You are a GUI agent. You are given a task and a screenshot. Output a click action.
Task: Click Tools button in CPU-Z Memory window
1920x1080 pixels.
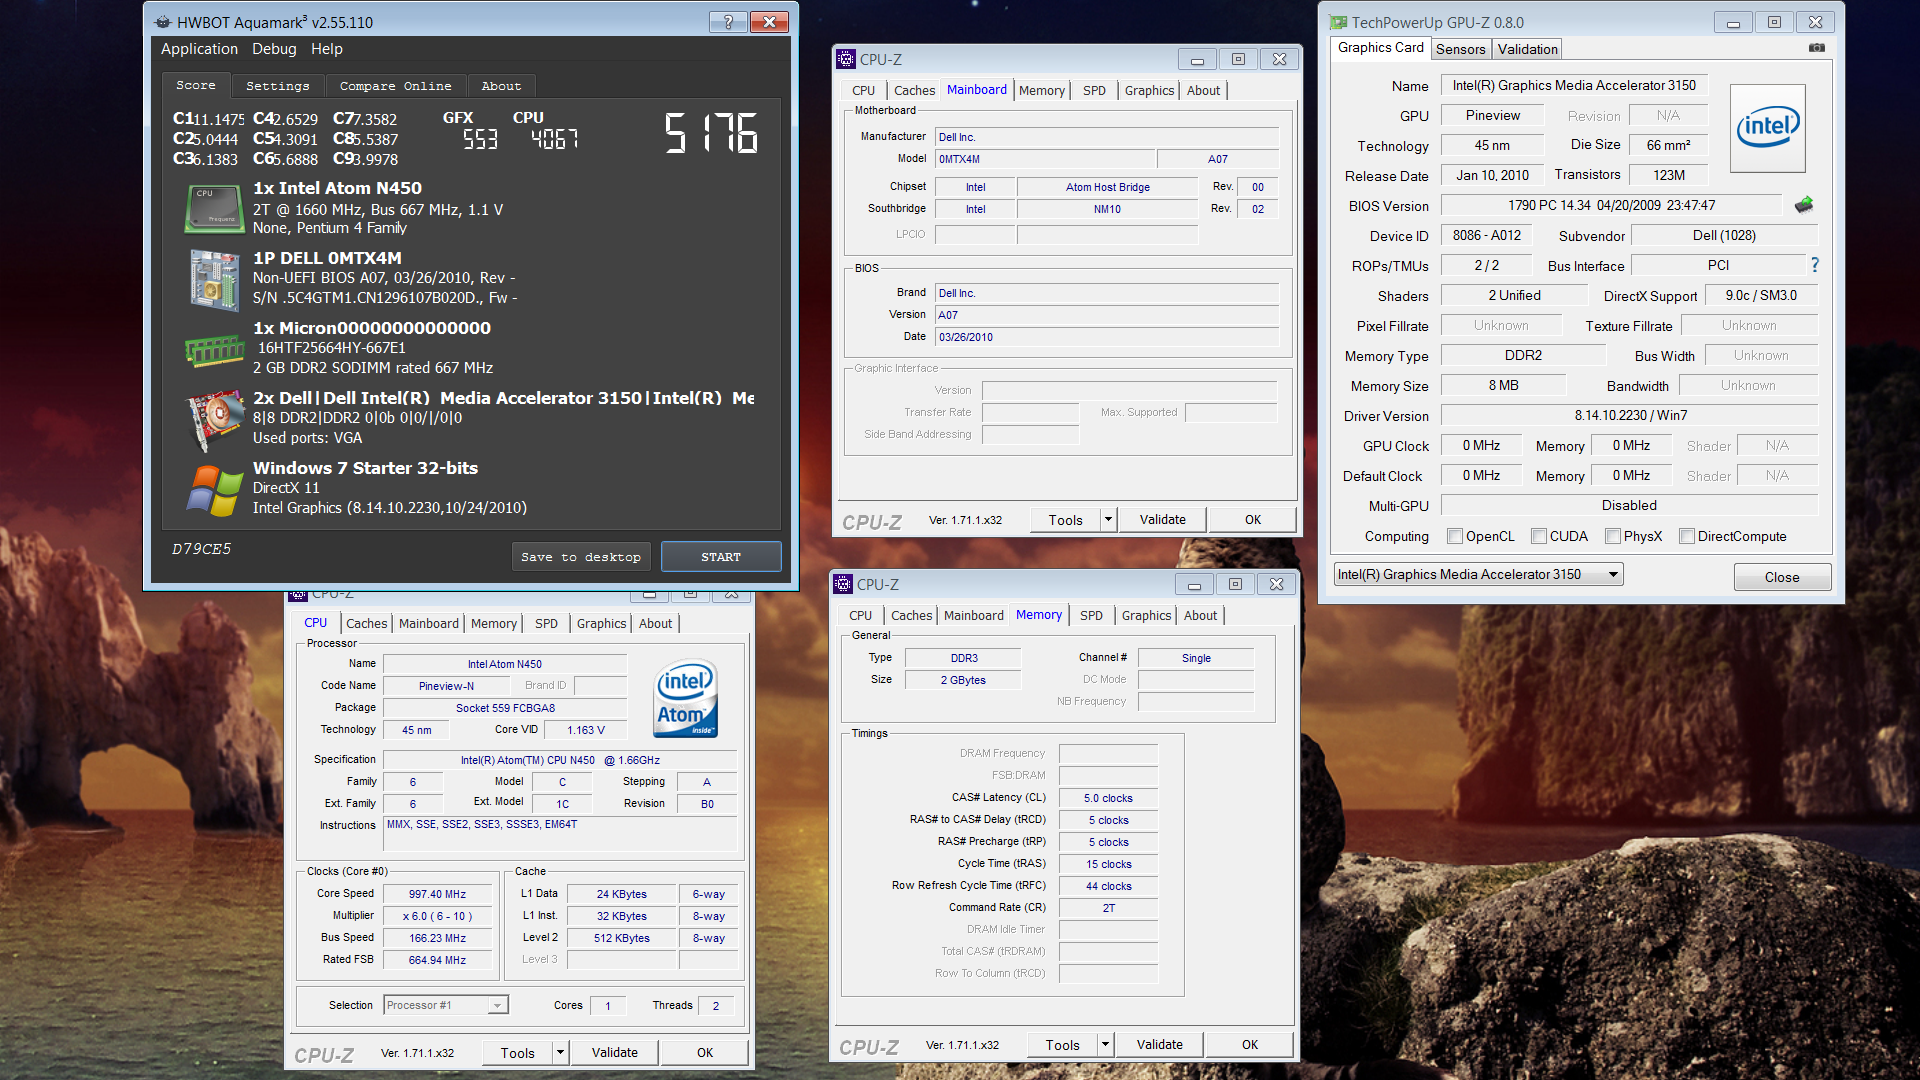[x=1062, y=1044]
